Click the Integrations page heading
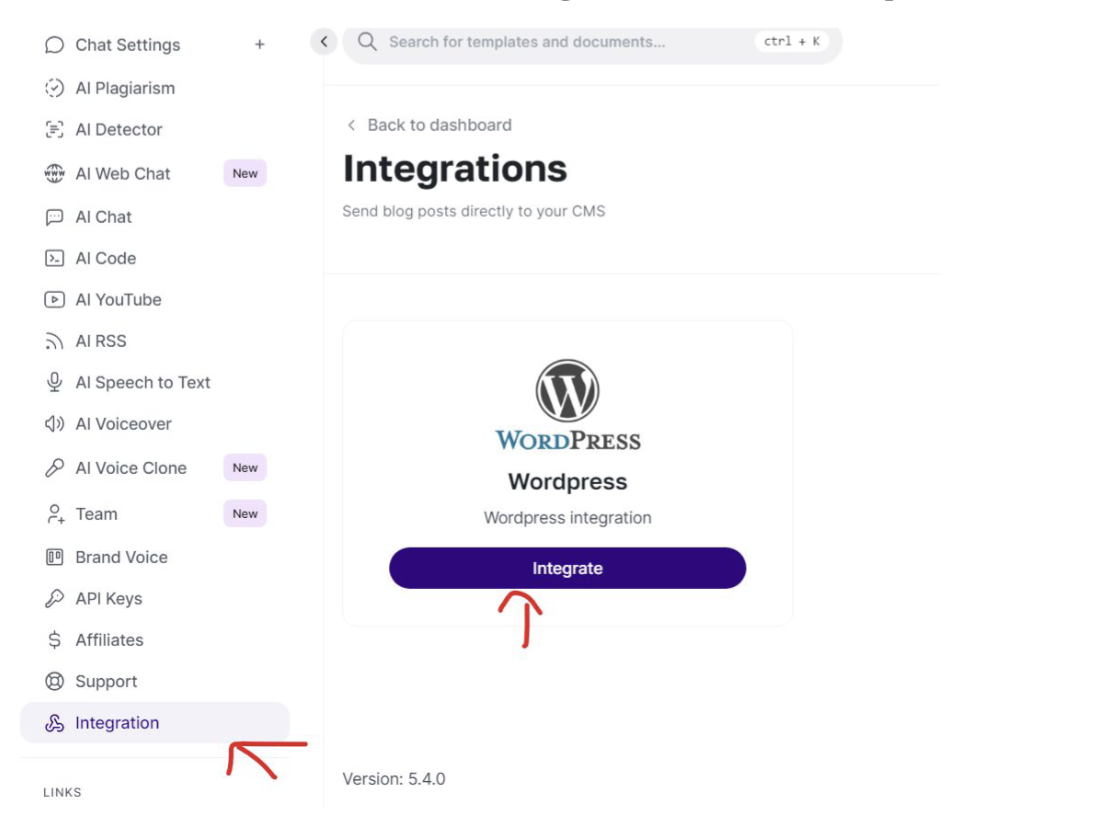Image resolution: width=1094 pixels, height=838 pixels. click(x=455, y=169)
